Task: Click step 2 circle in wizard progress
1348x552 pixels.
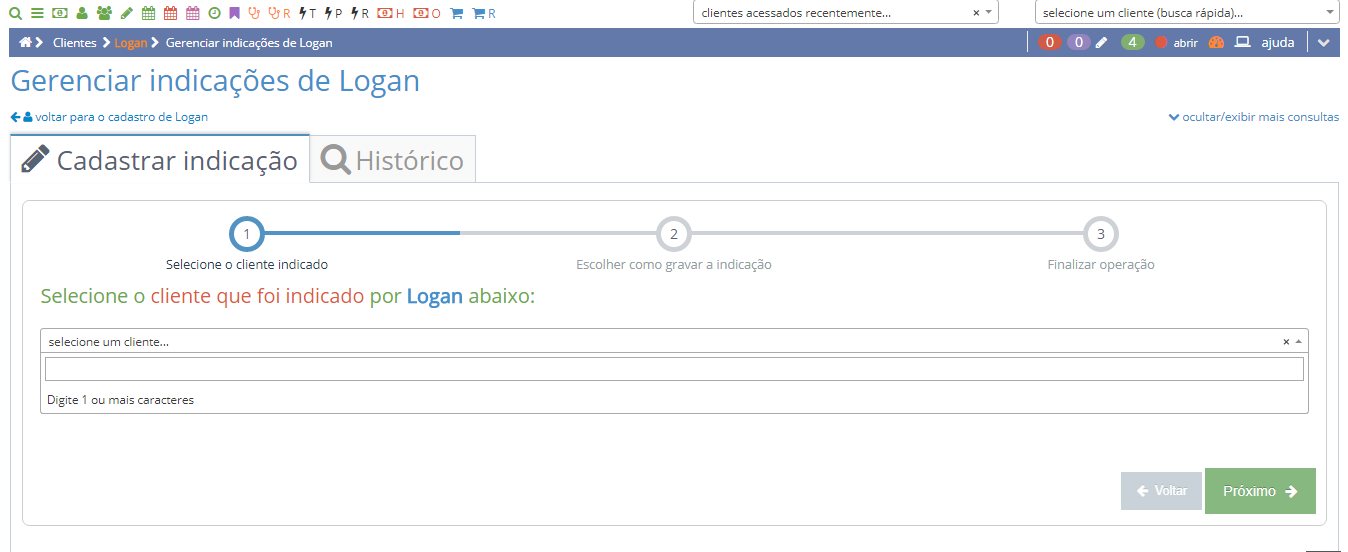Action: point(673,235)
